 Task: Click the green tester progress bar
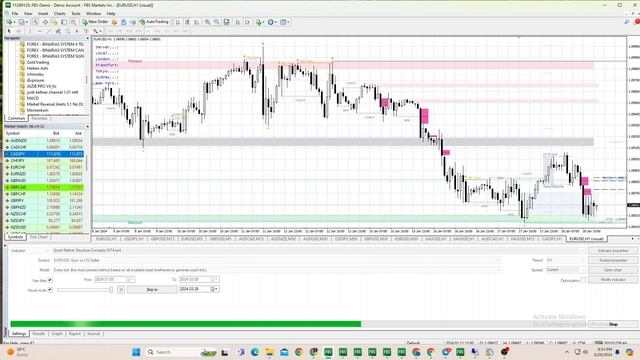click(186, 324)
